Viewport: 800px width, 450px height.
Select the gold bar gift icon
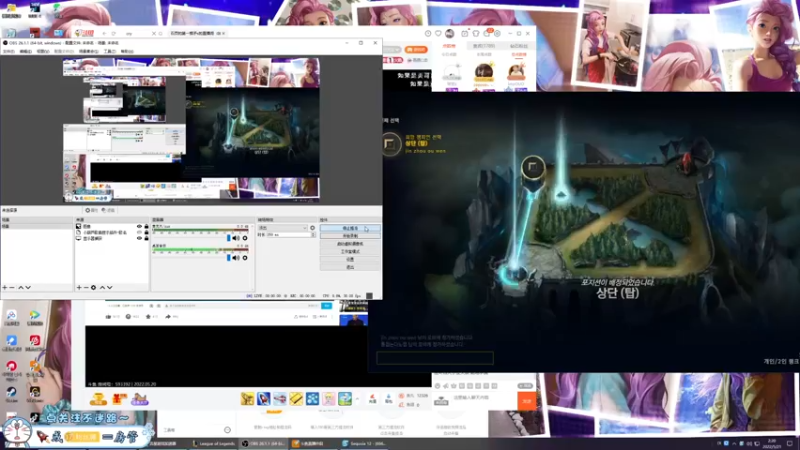pos(296,398)
